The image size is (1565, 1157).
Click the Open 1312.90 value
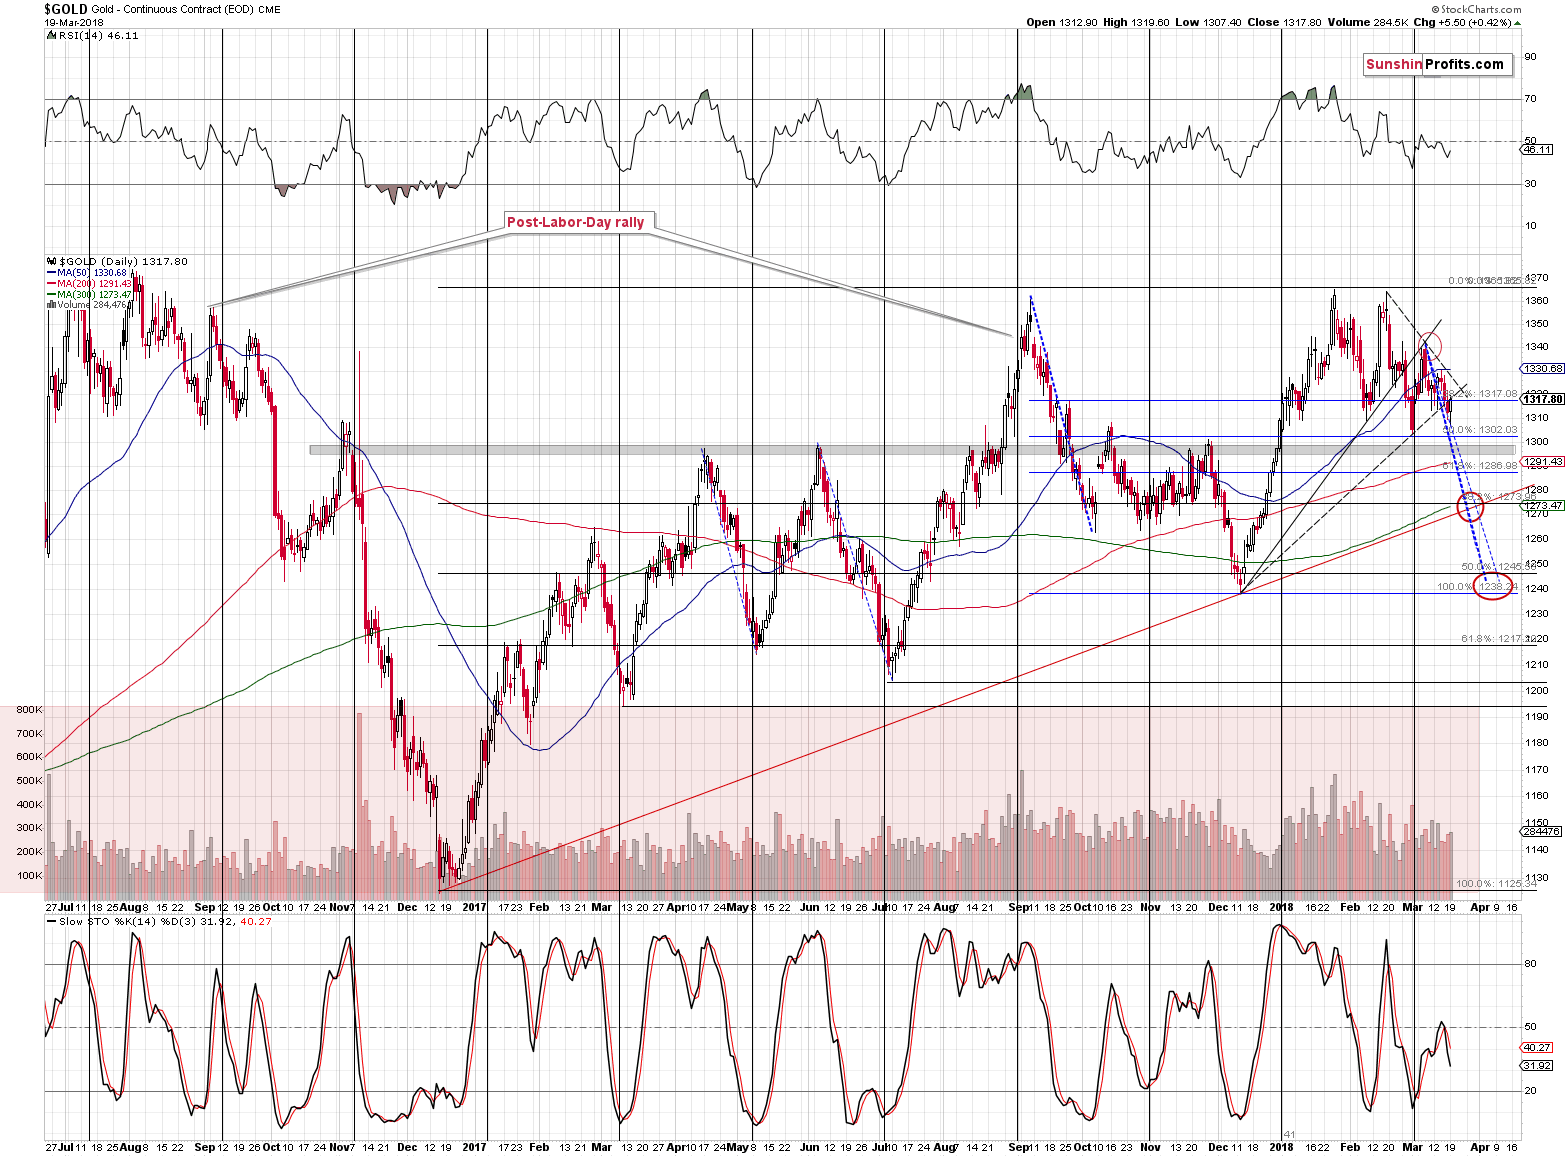click(x=1062, y=22)
